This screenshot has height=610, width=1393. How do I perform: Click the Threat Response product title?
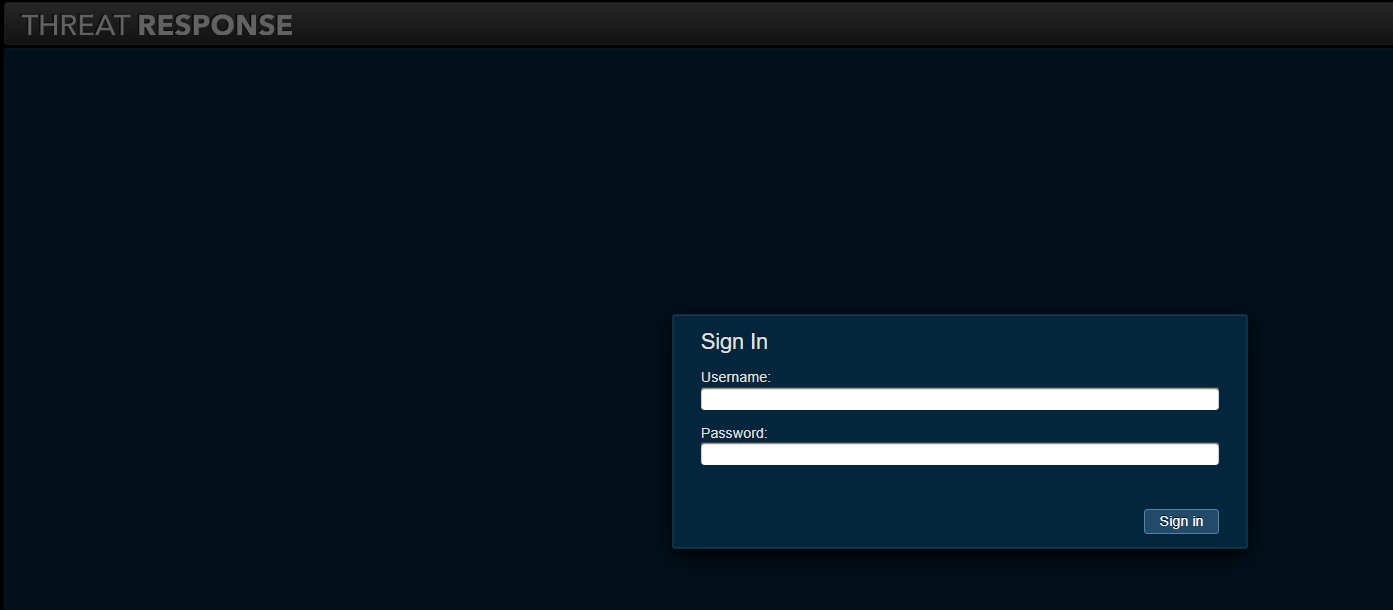coord(157,25)
